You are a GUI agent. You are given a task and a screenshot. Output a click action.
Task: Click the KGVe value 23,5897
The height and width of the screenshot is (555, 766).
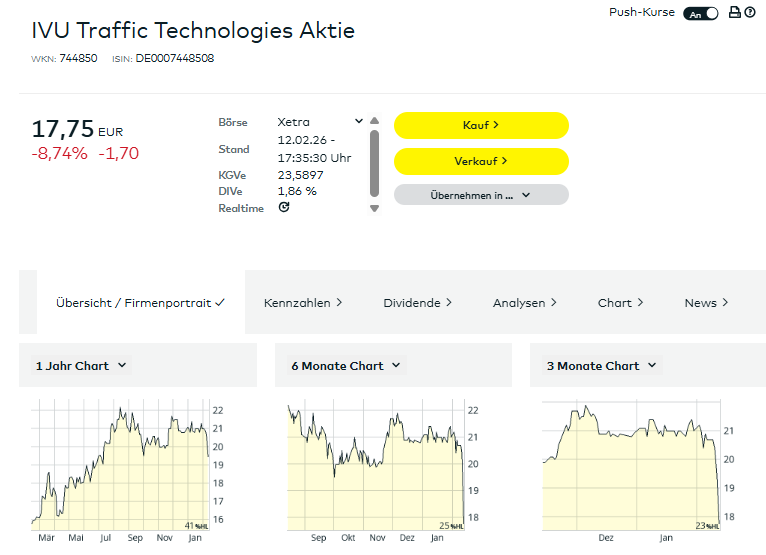tap(300, 175)
